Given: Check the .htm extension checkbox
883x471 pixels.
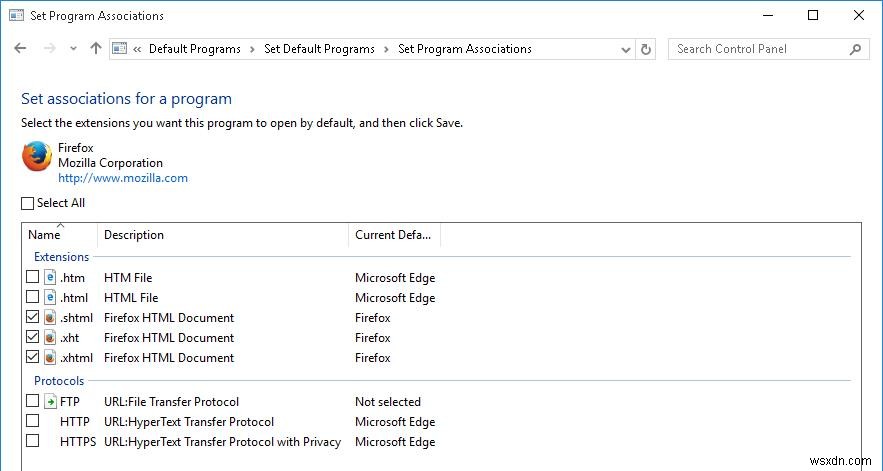Looking at the screenshot, I should [x=33, y=277].
